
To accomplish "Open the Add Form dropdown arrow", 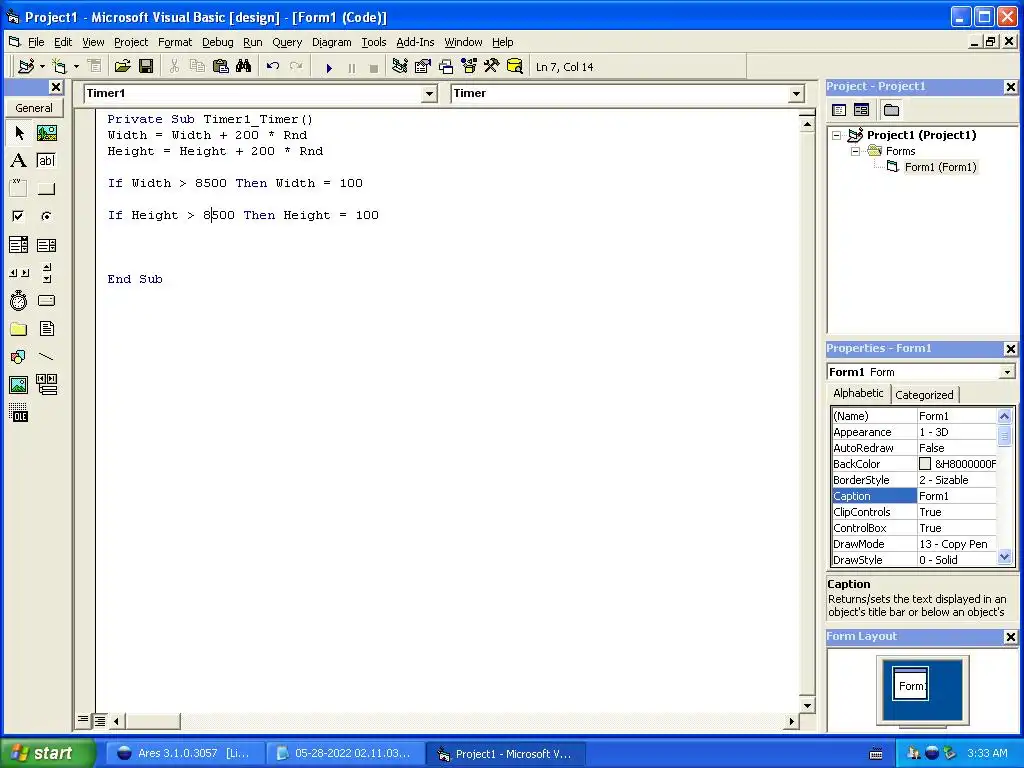I will click(76, 67).
